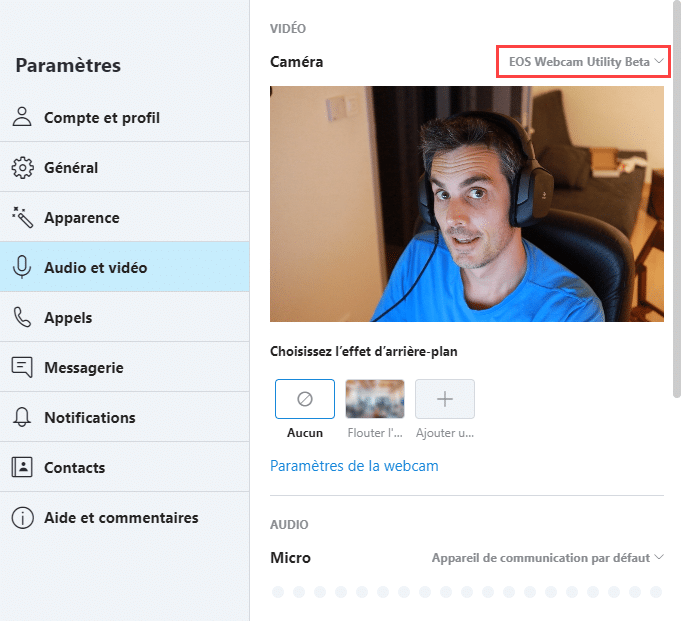Click the gear icon beside Général

click(22, 167)
